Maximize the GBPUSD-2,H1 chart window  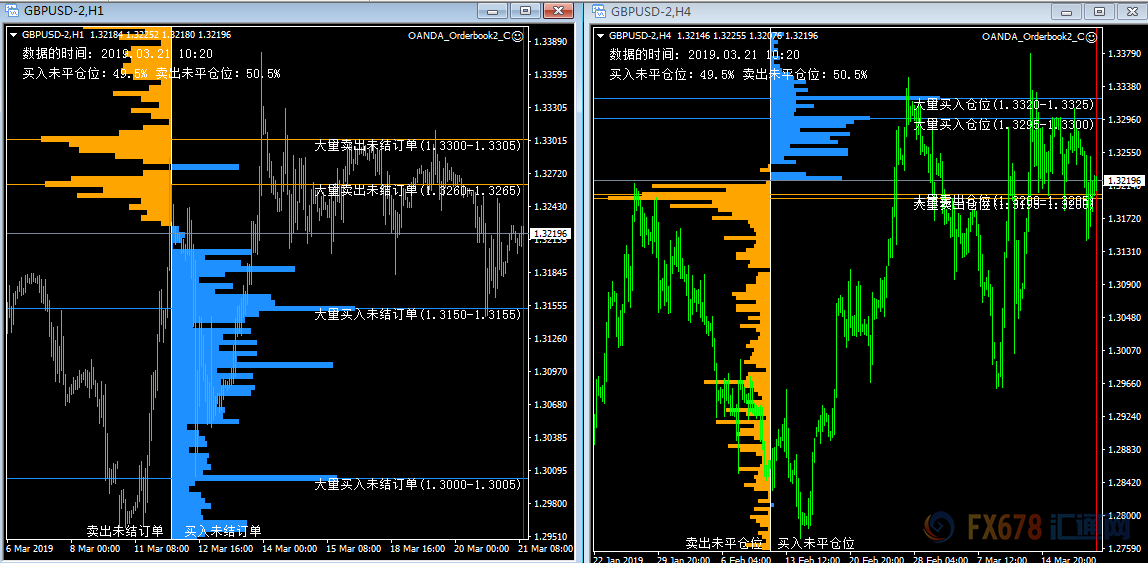524,10
